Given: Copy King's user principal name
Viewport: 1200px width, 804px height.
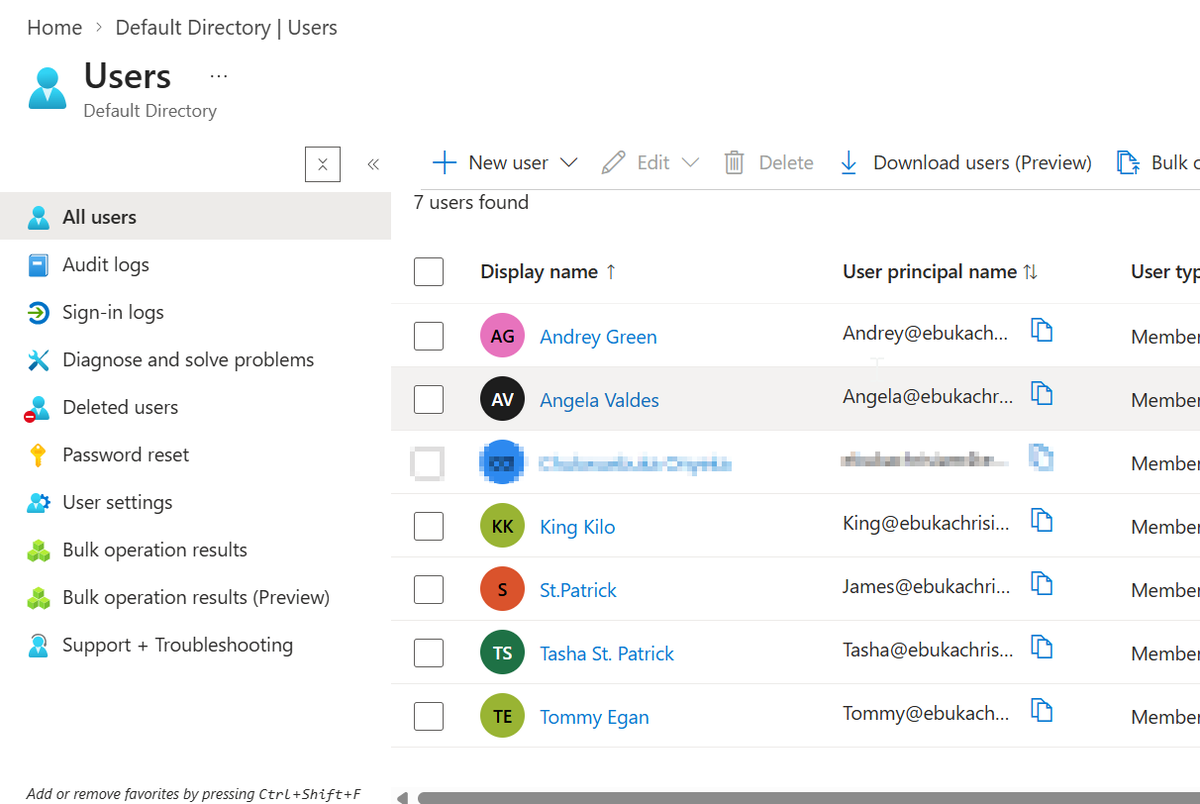Looking at the screenshot, I should [1041, 521].
